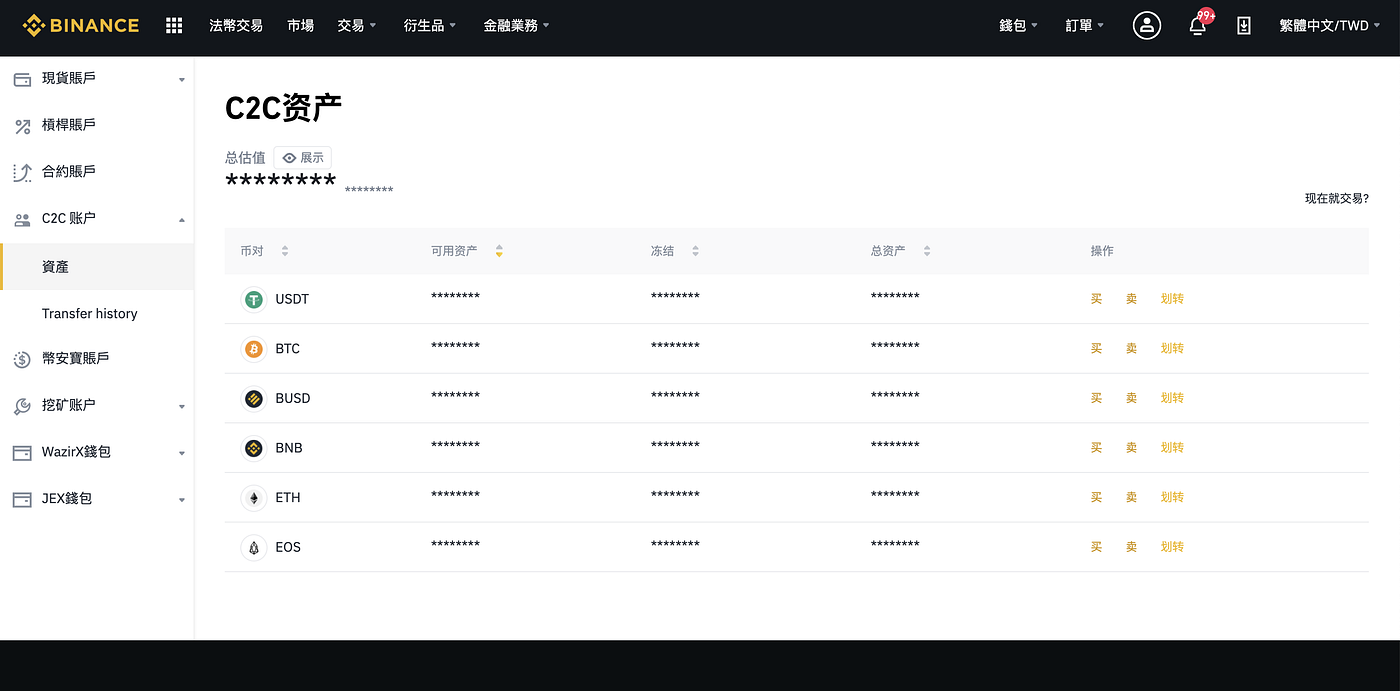Click 划转 in the USDT row
This screenshot has width=1400, height=691.
coord(1172,299)
